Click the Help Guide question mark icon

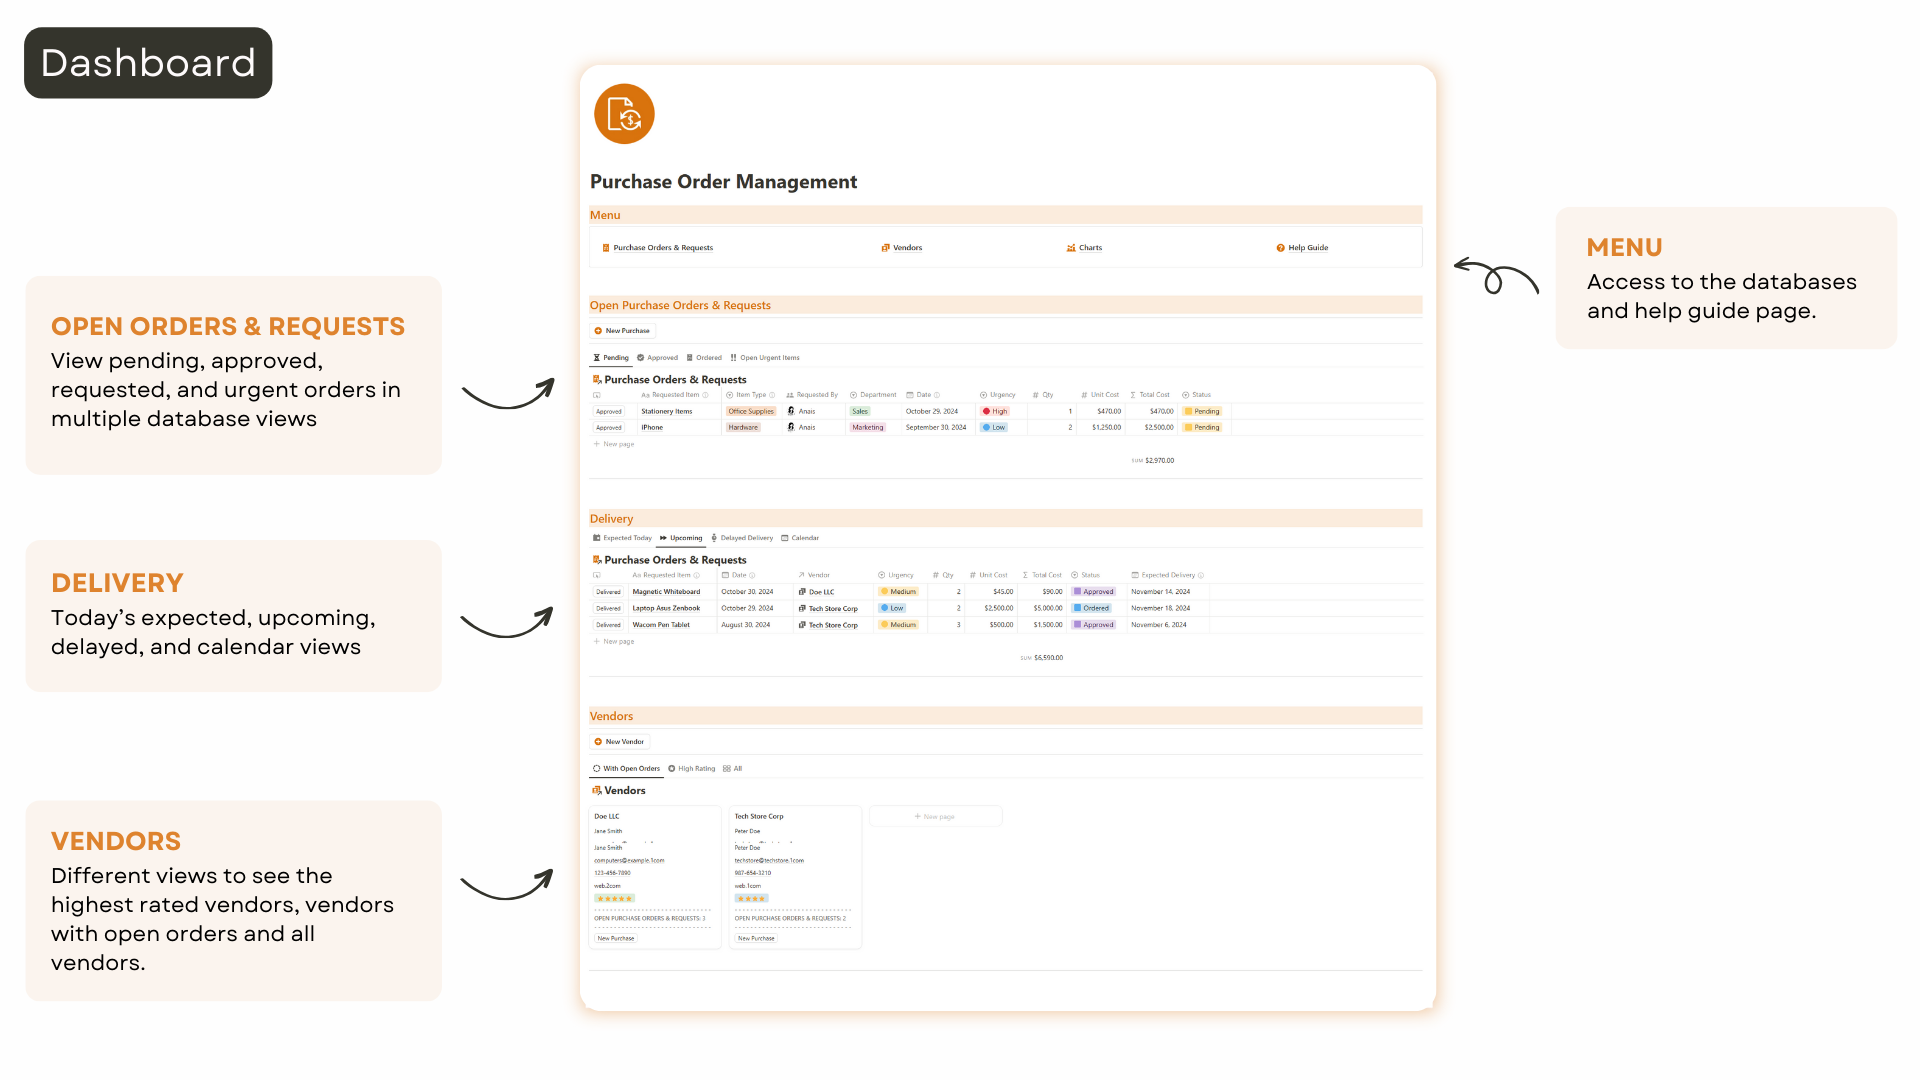pos(1280,248)
